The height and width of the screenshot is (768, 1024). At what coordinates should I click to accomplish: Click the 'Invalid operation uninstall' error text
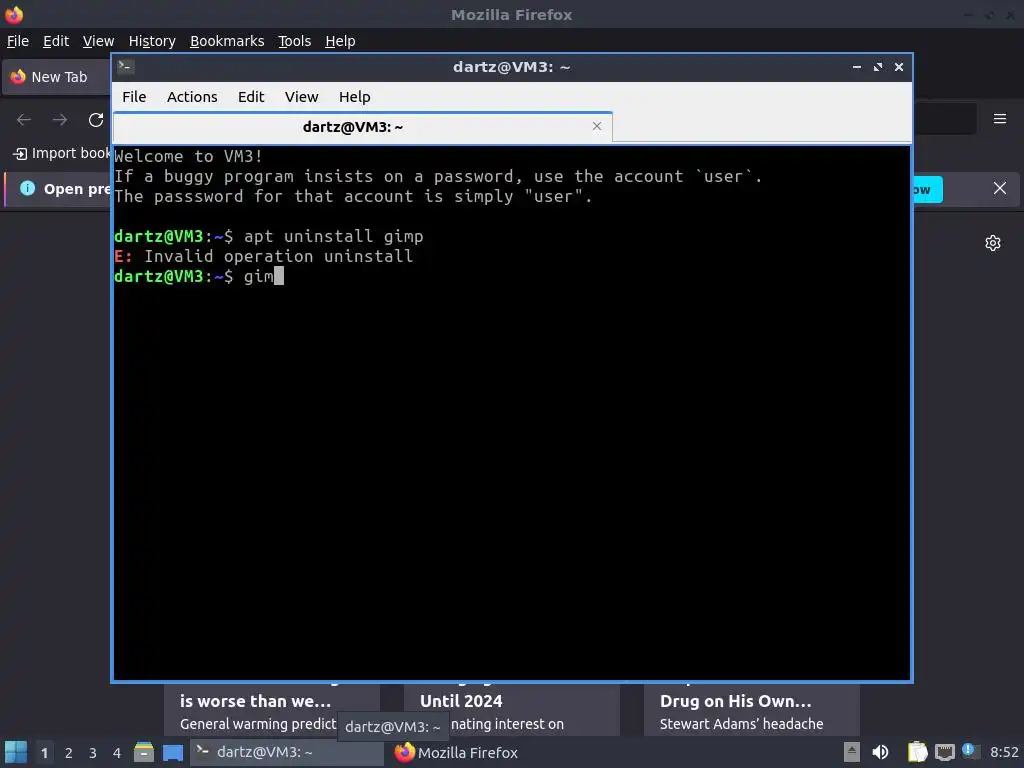pos(278,256)
